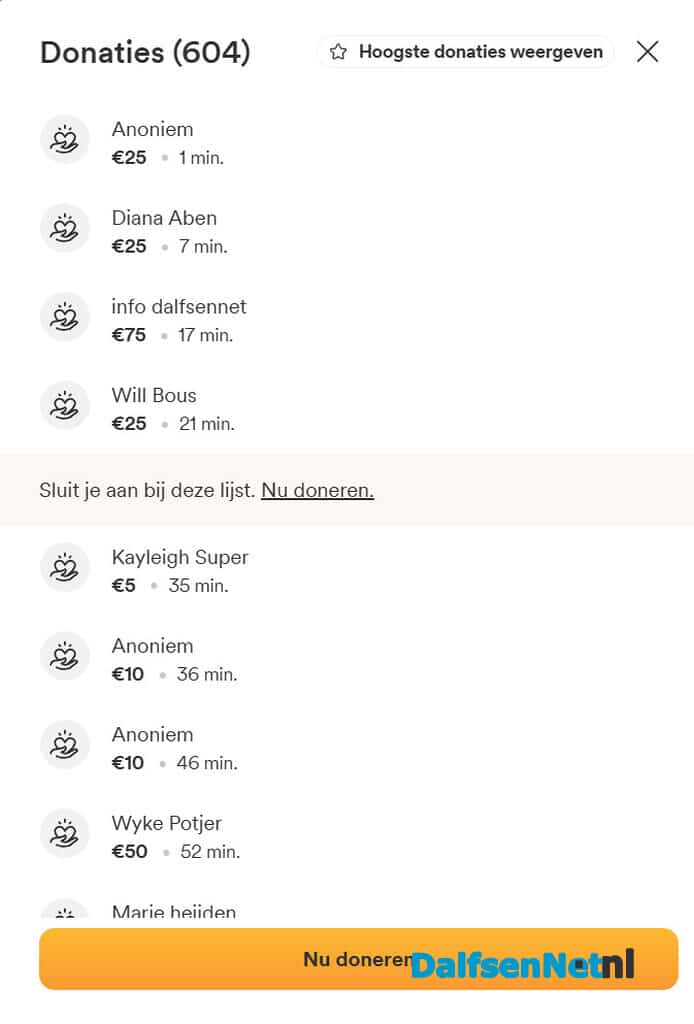Click the icon beside Anoniem 46 min. donation
Viewport: 694px width, 1024px height.
pyautogui.click(x=65, y=744)
